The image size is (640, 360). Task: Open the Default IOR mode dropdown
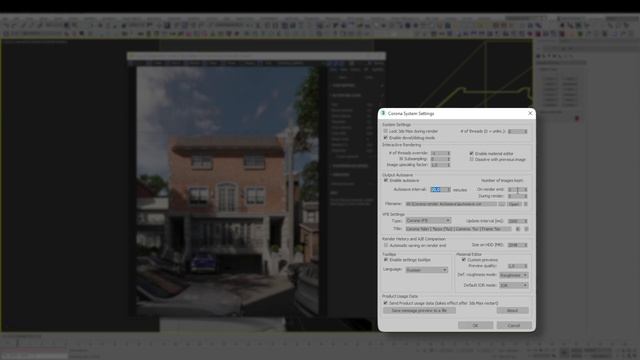tap(513, 285)
